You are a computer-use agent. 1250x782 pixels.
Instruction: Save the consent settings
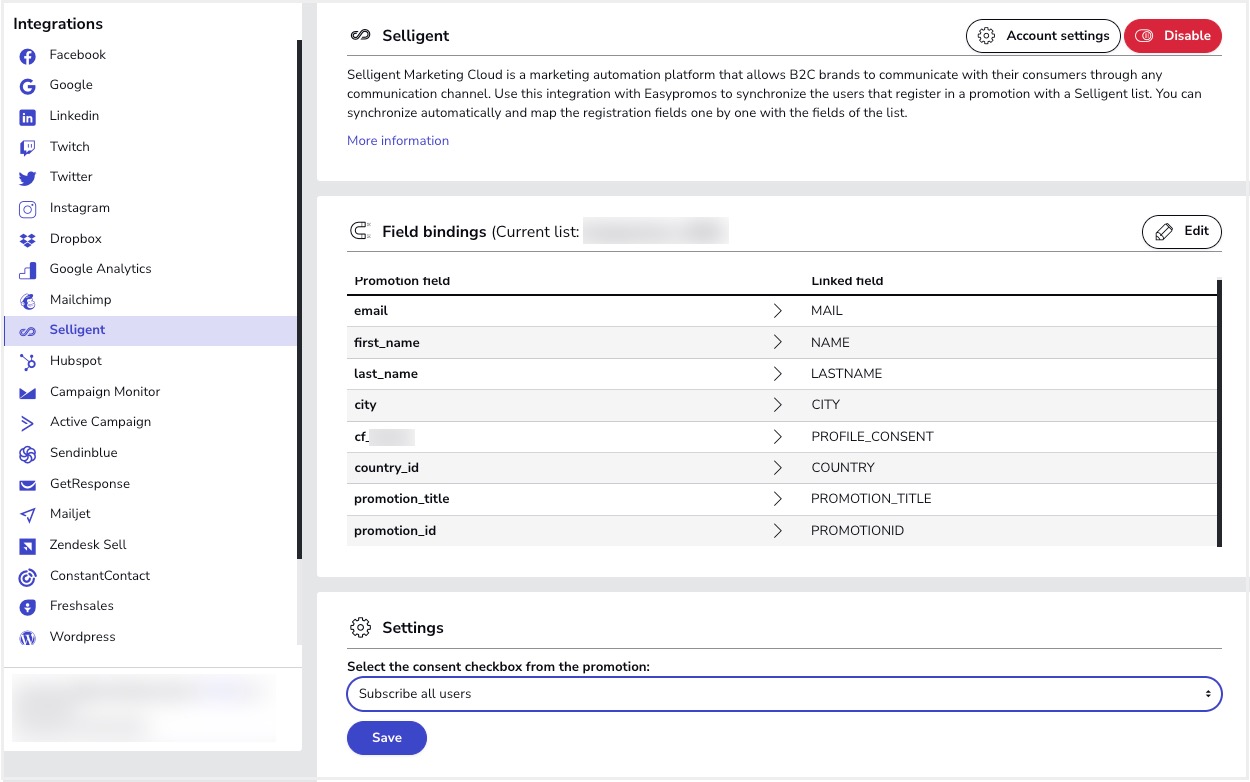387,738
